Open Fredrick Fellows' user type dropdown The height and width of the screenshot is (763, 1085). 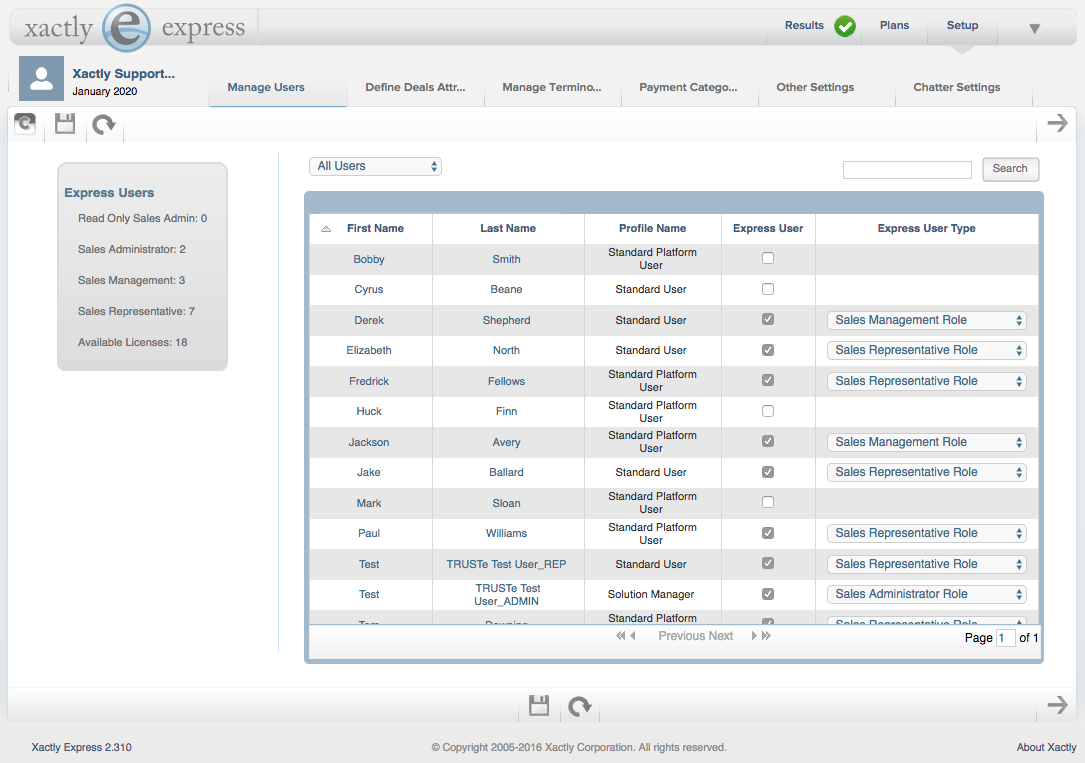[927, 381]
